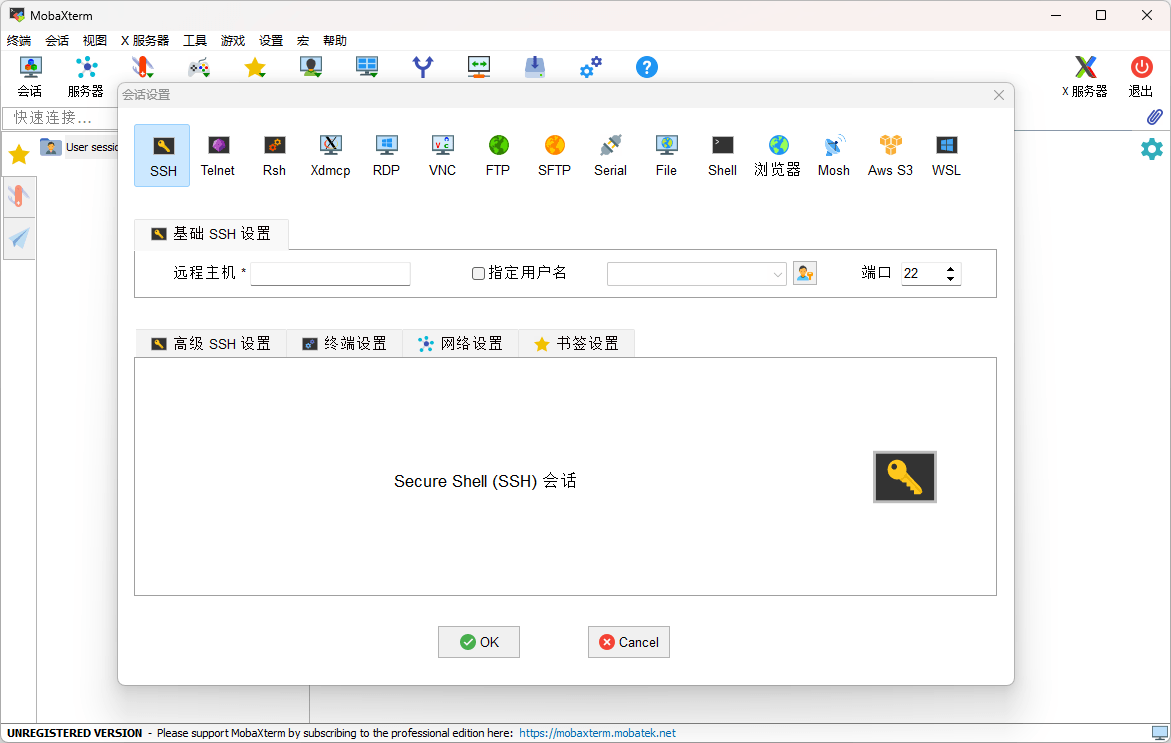The height and width of the screenshot is (743, 1171).
Task: Pick the Serial session type
Action: pos(610,155)
